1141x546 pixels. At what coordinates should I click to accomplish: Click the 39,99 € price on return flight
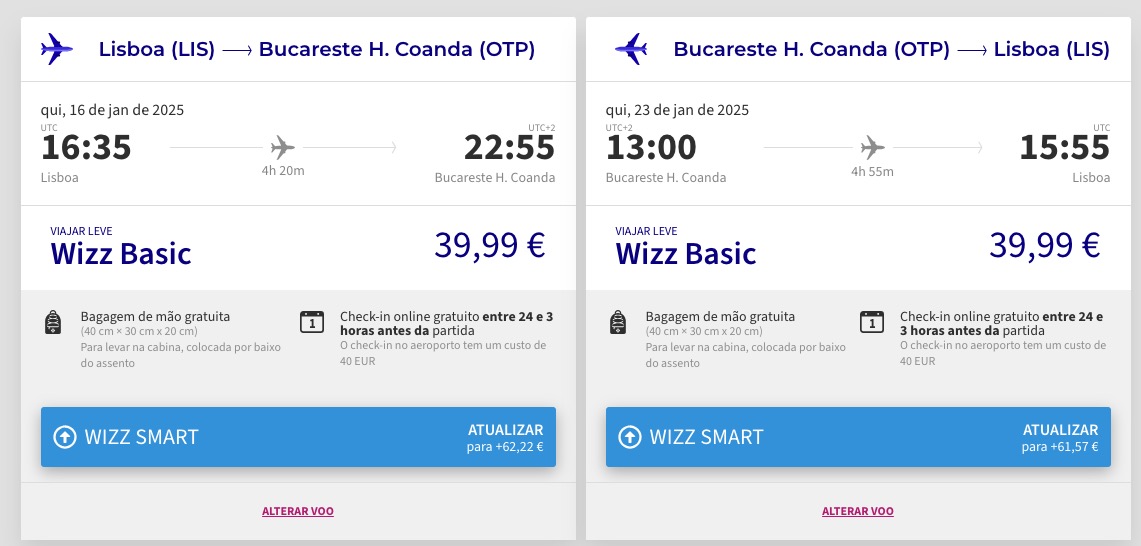[x=1044, y=245]
